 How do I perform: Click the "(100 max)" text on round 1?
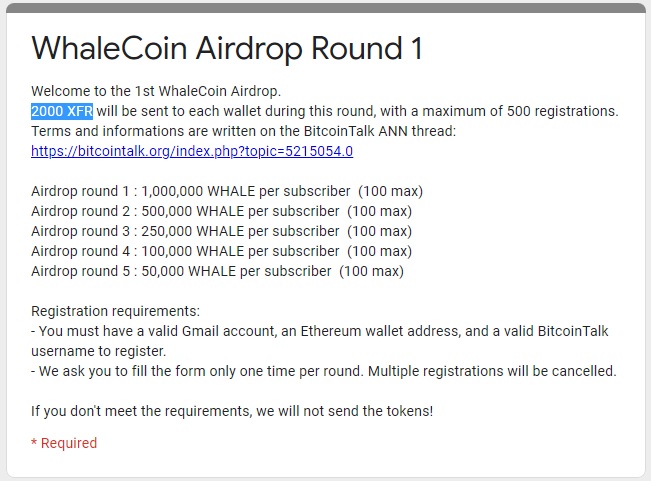[x=390, y=191]
